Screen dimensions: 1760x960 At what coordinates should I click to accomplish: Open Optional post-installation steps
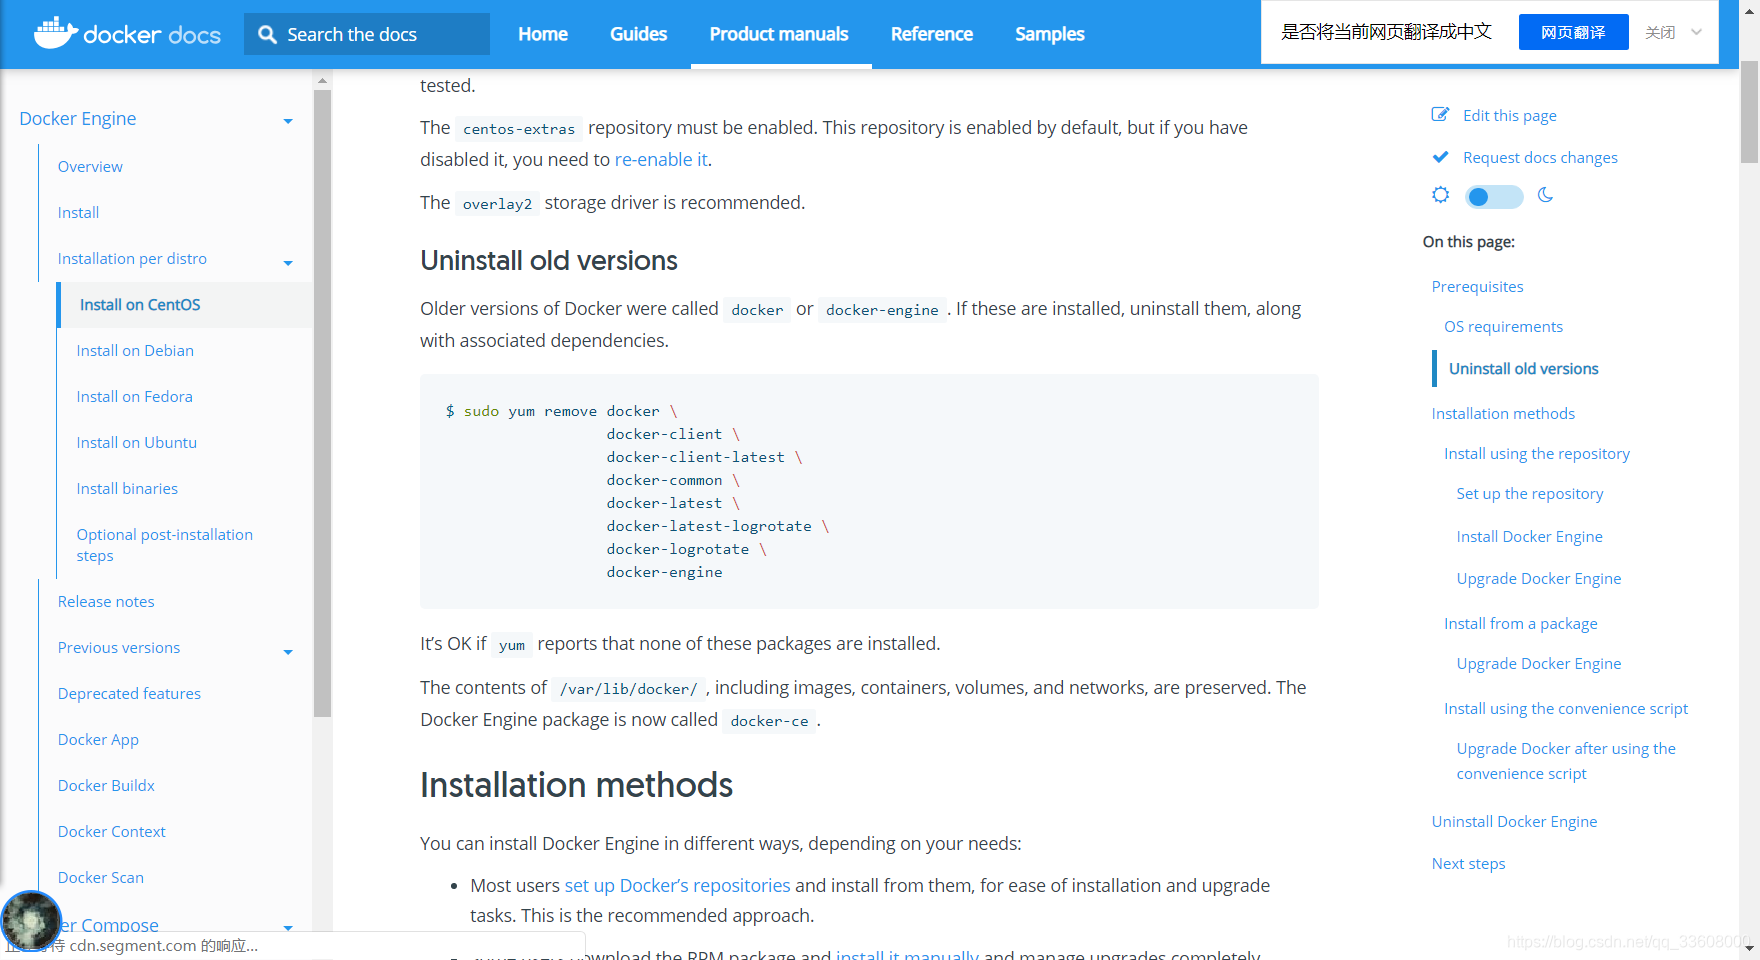coord(164,545)
